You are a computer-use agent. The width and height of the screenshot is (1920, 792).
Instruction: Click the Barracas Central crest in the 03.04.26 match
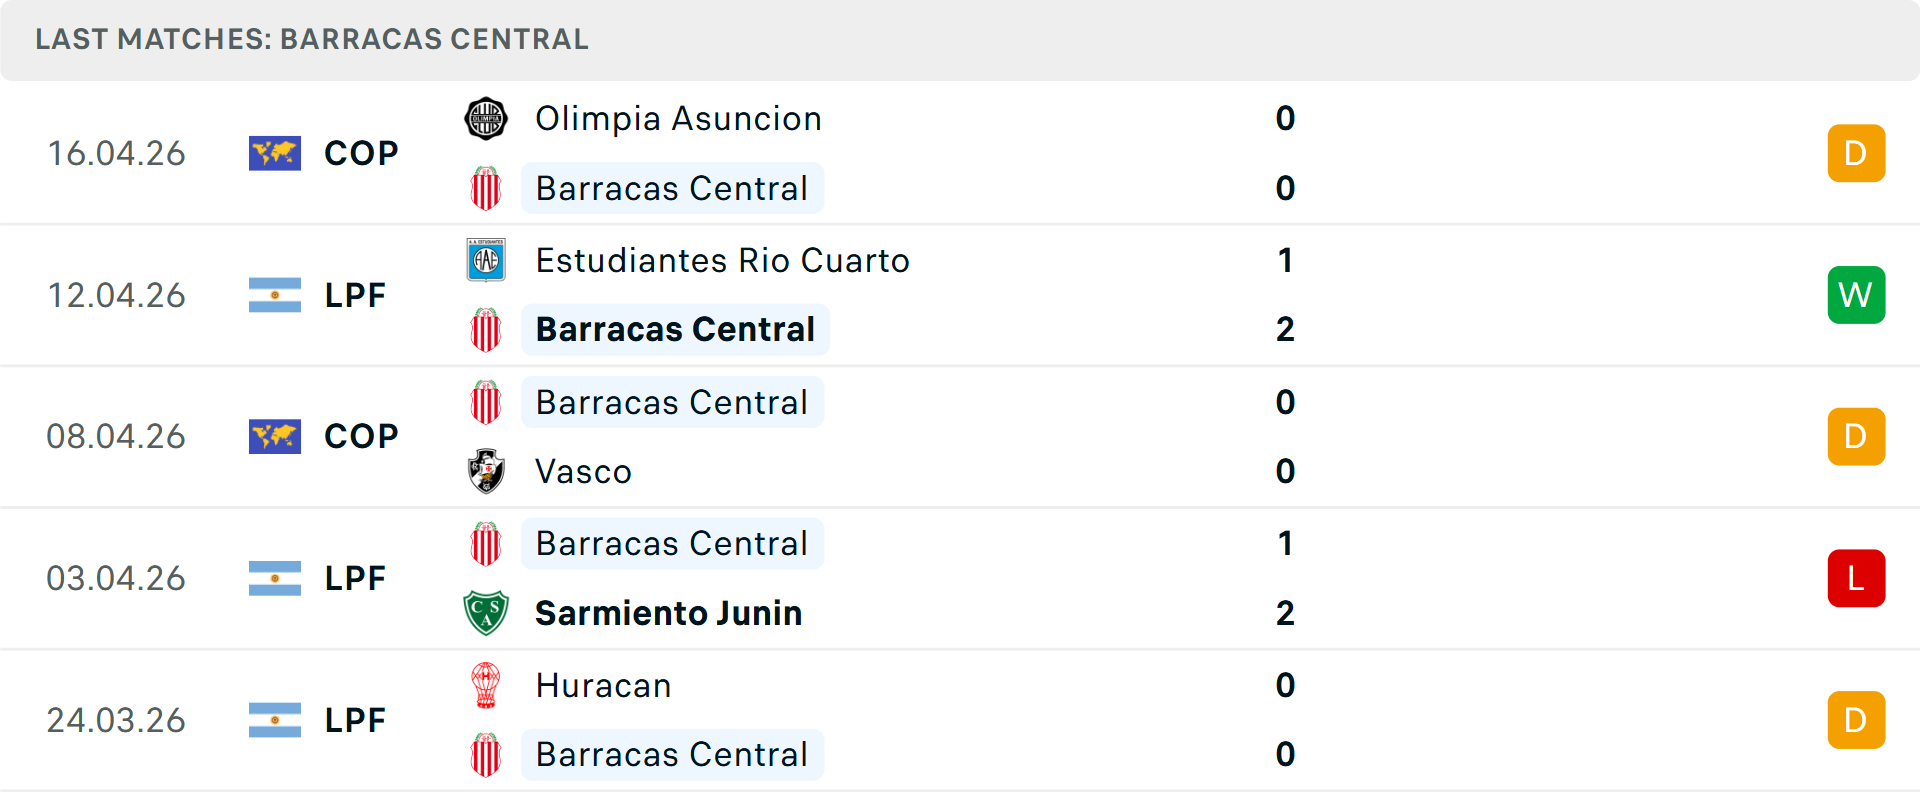click(x=486, y=544)
